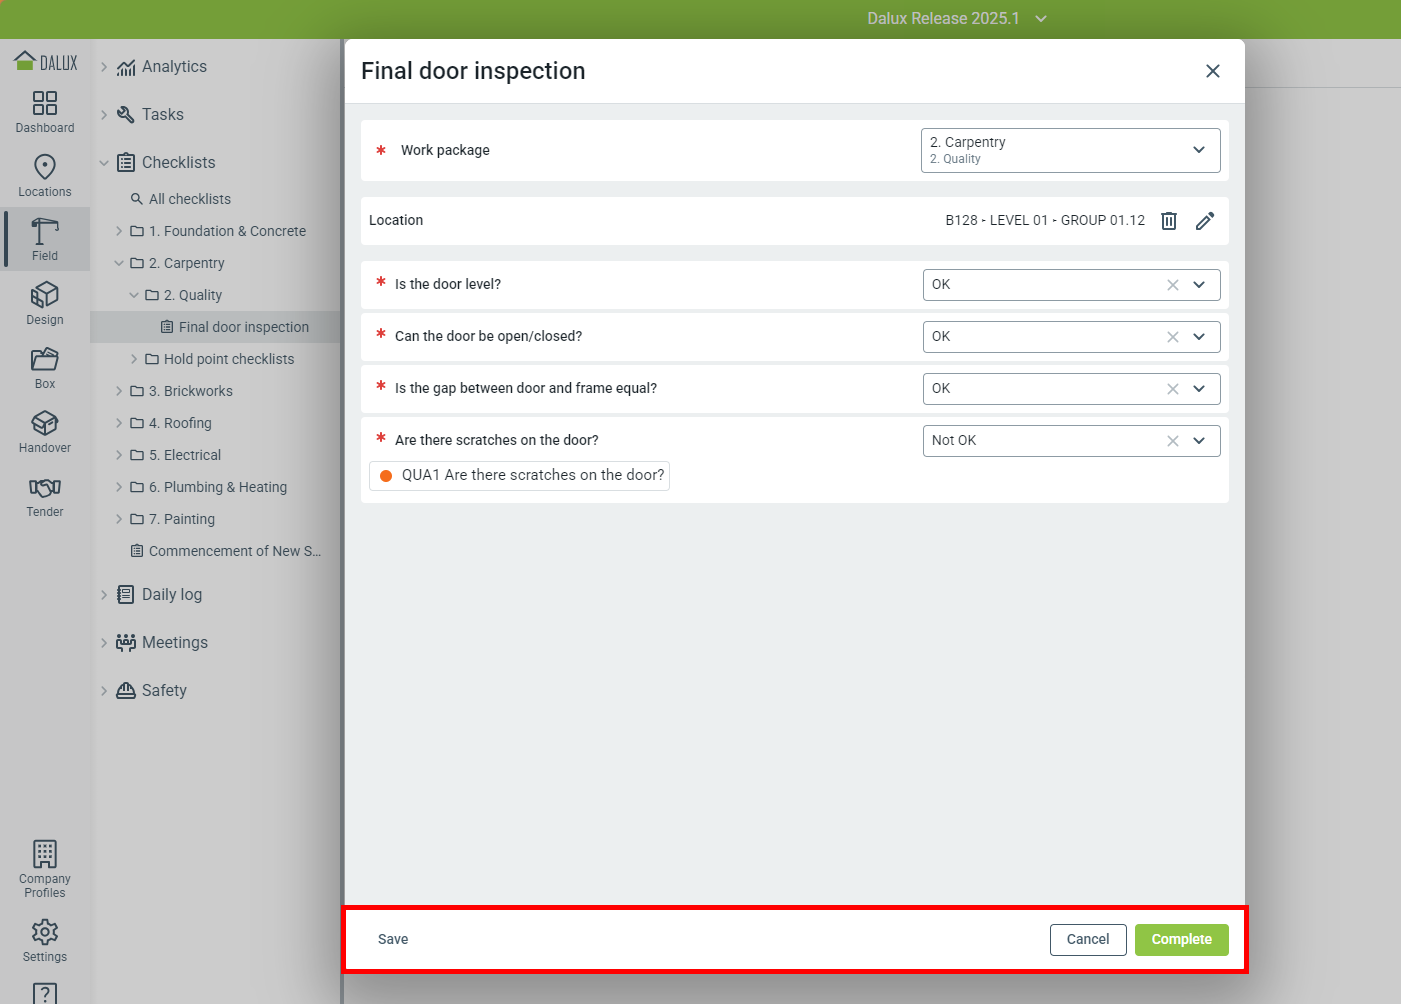Image resolution: width=1401 pixels, height=1004 pixels.
Task: Open the Locations pin icon
Action: coord(45,167)
